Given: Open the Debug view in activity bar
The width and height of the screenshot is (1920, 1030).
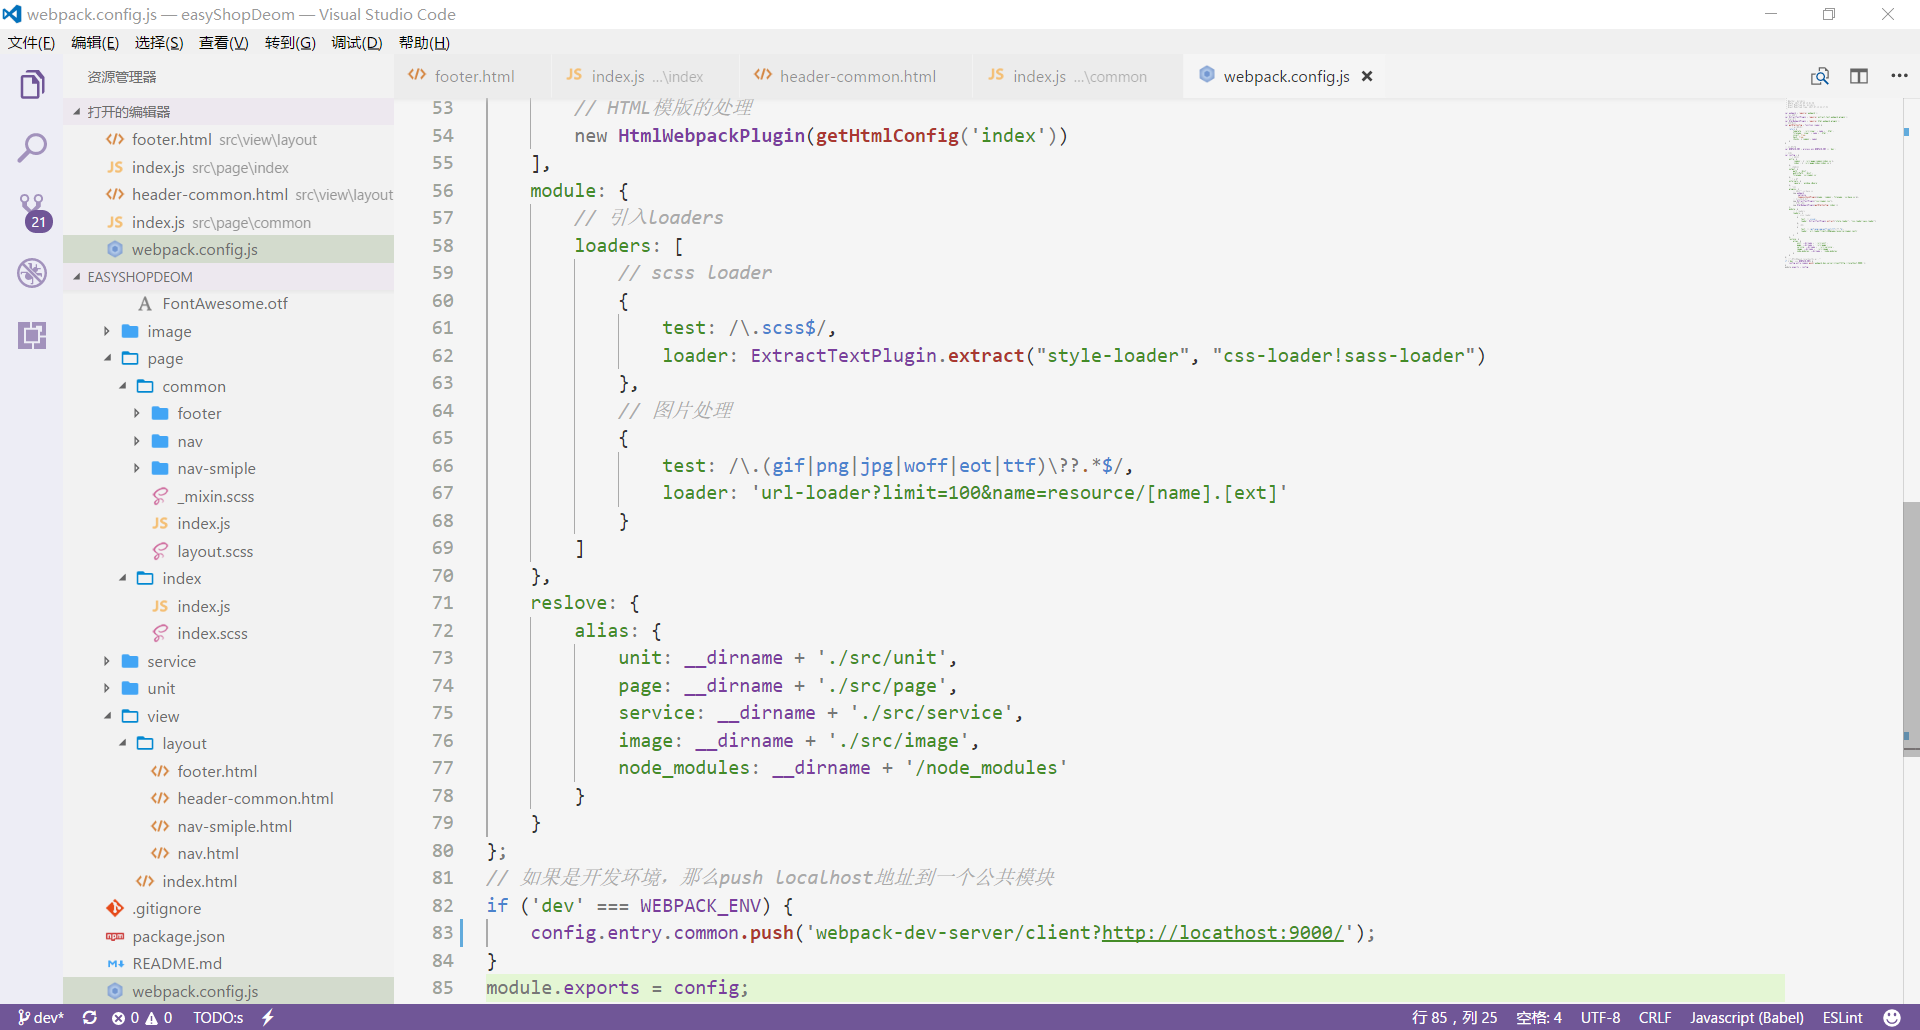Looking at the screenshot, I should [x=32, y=272].
